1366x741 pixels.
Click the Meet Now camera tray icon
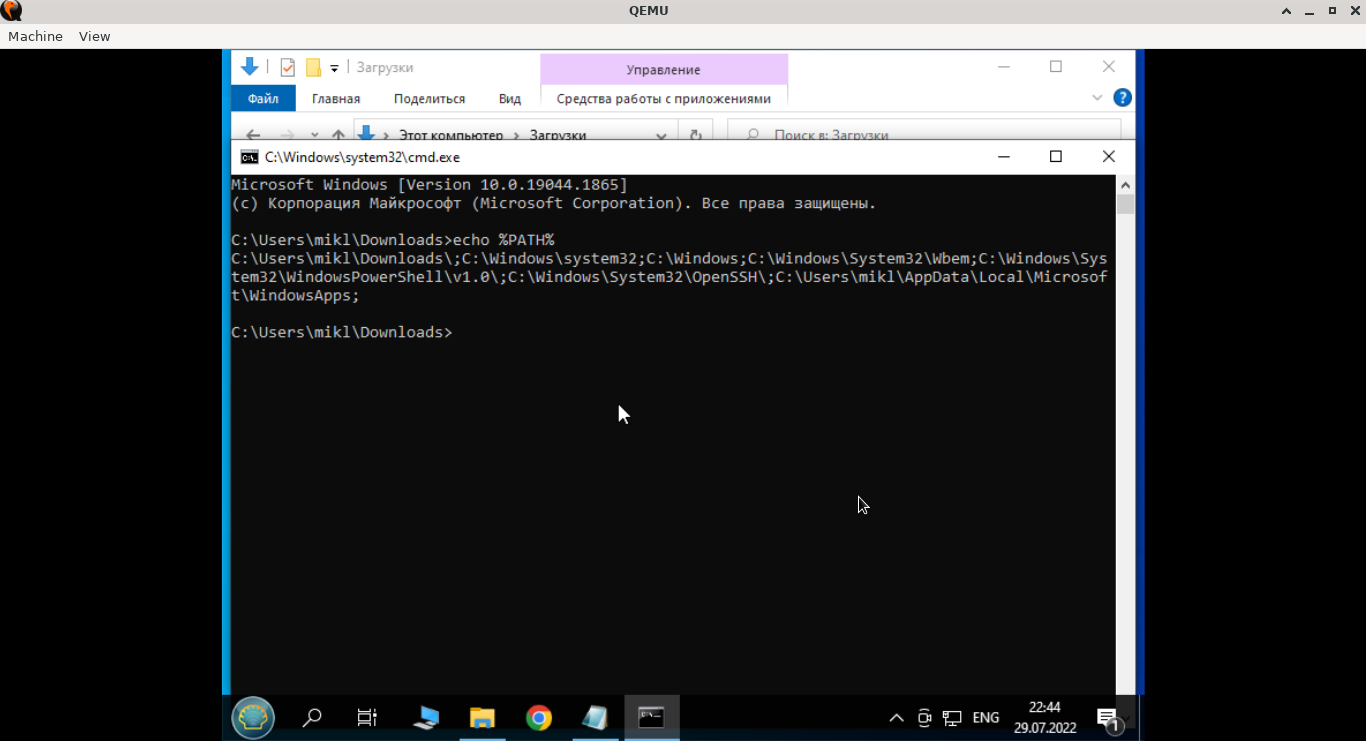point(924,718)
